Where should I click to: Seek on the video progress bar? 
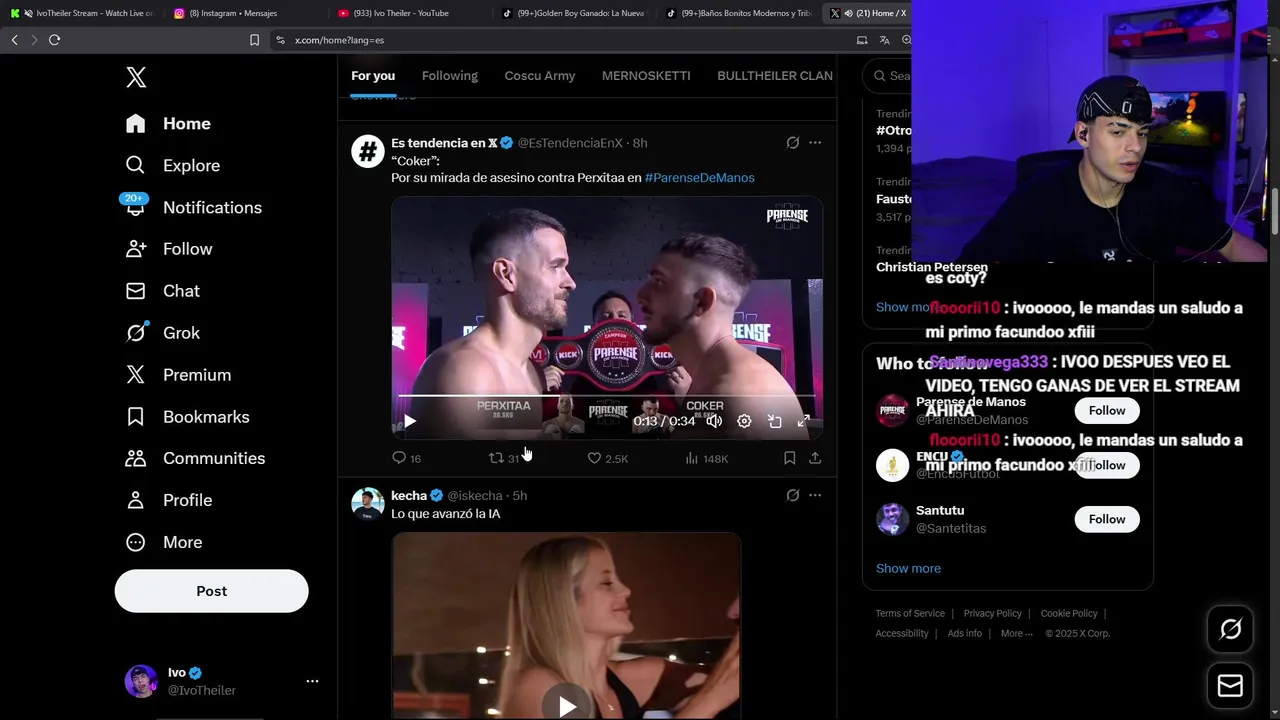pyautogui.click(x=607, y=397)
